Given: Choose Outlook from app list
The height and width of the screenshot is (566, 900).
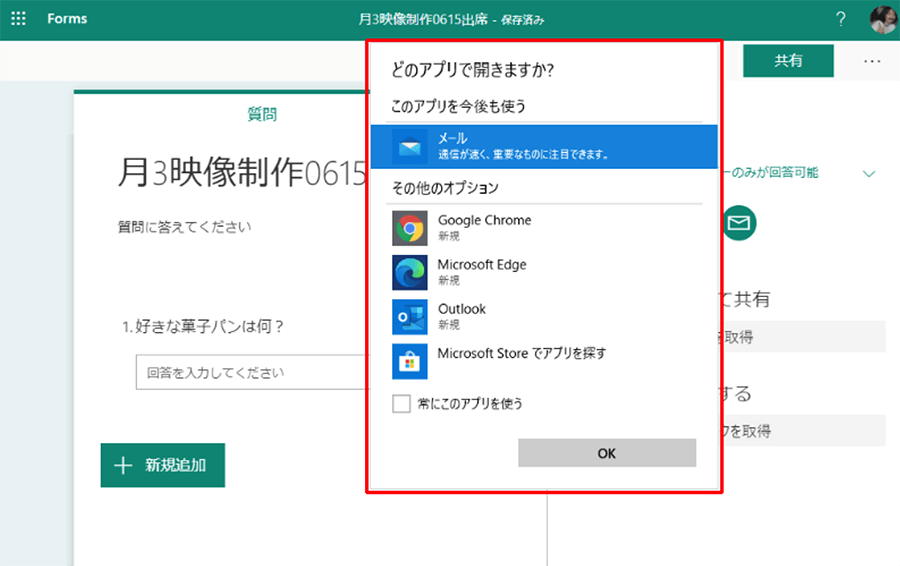Looking at the screenshot, I should click(x=544, y=316).
